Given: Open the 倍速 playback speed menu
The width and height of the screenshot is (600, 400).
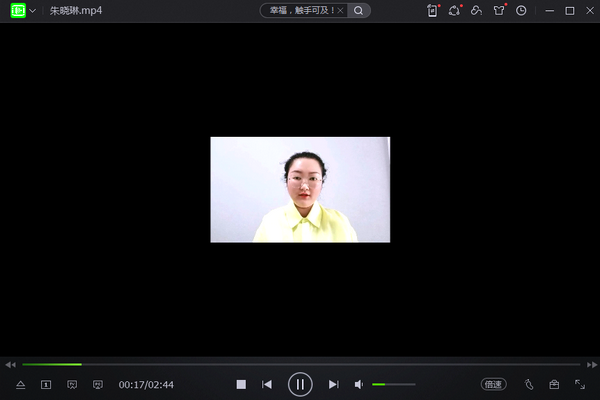Looking at the screenshot, I should 494,384.
